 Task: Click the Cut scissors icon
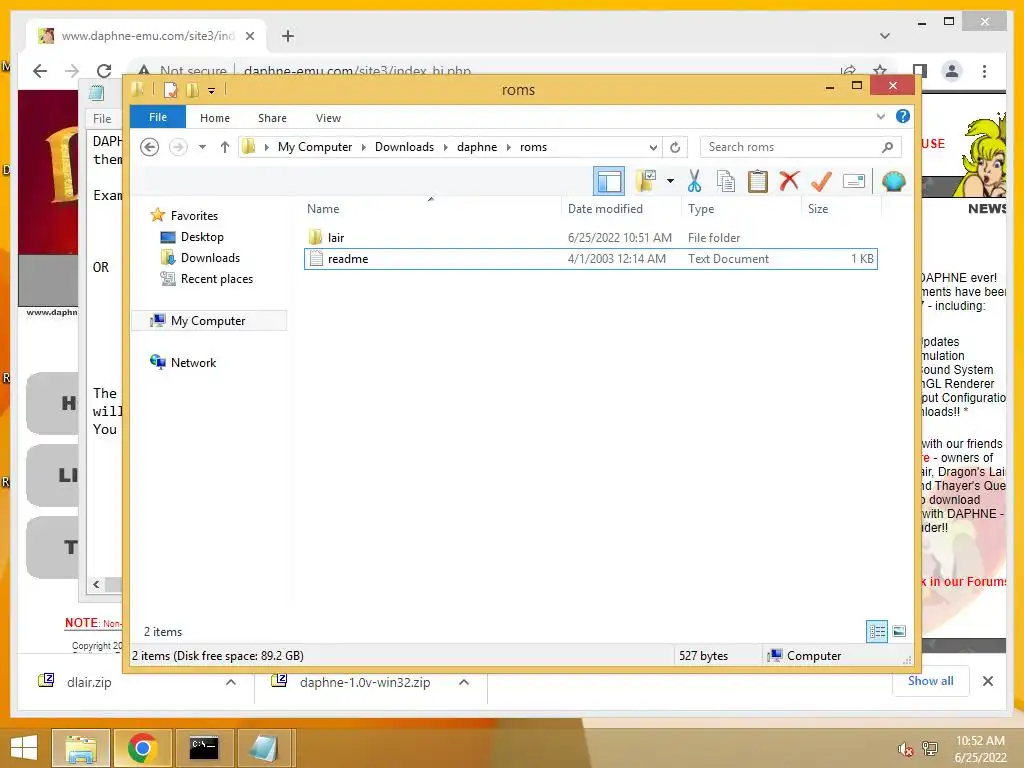694,181
